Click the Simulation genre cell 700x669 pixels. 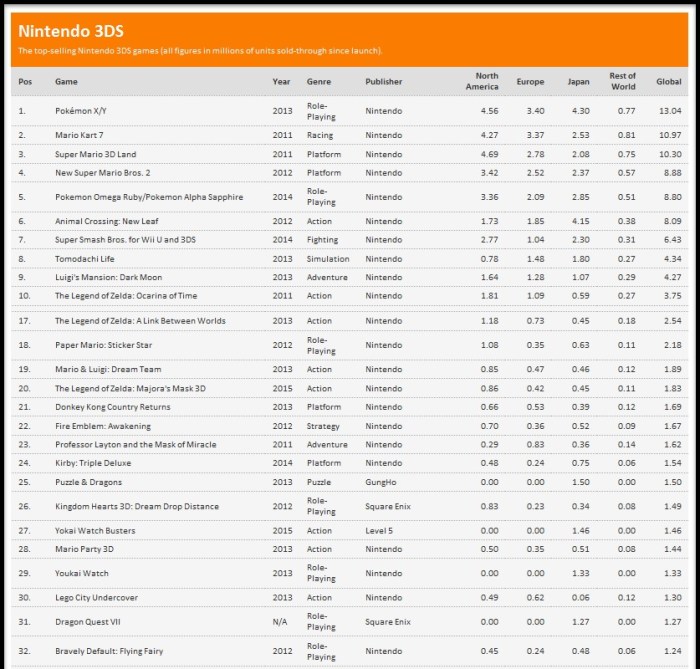click(x=328, y=259)
